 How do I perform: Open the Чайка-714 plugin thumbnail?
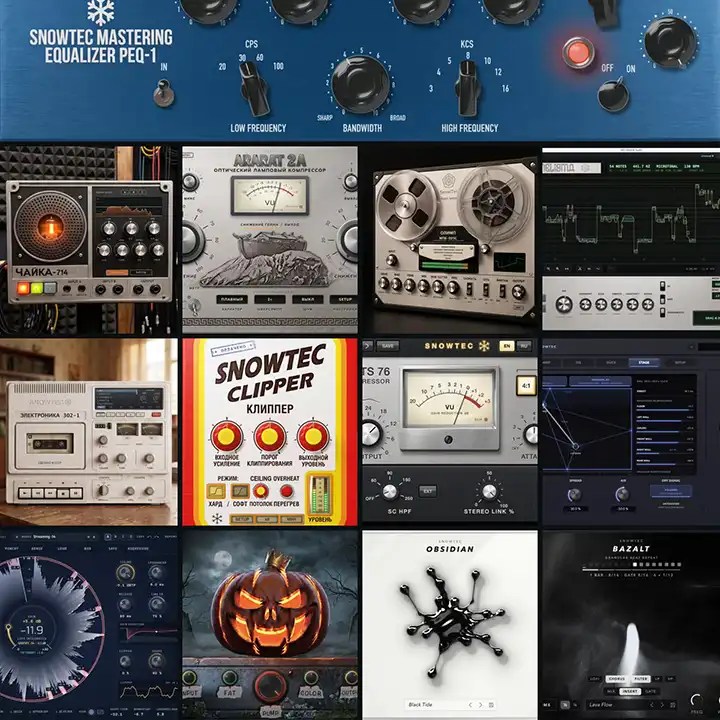(x=89, y=240)
